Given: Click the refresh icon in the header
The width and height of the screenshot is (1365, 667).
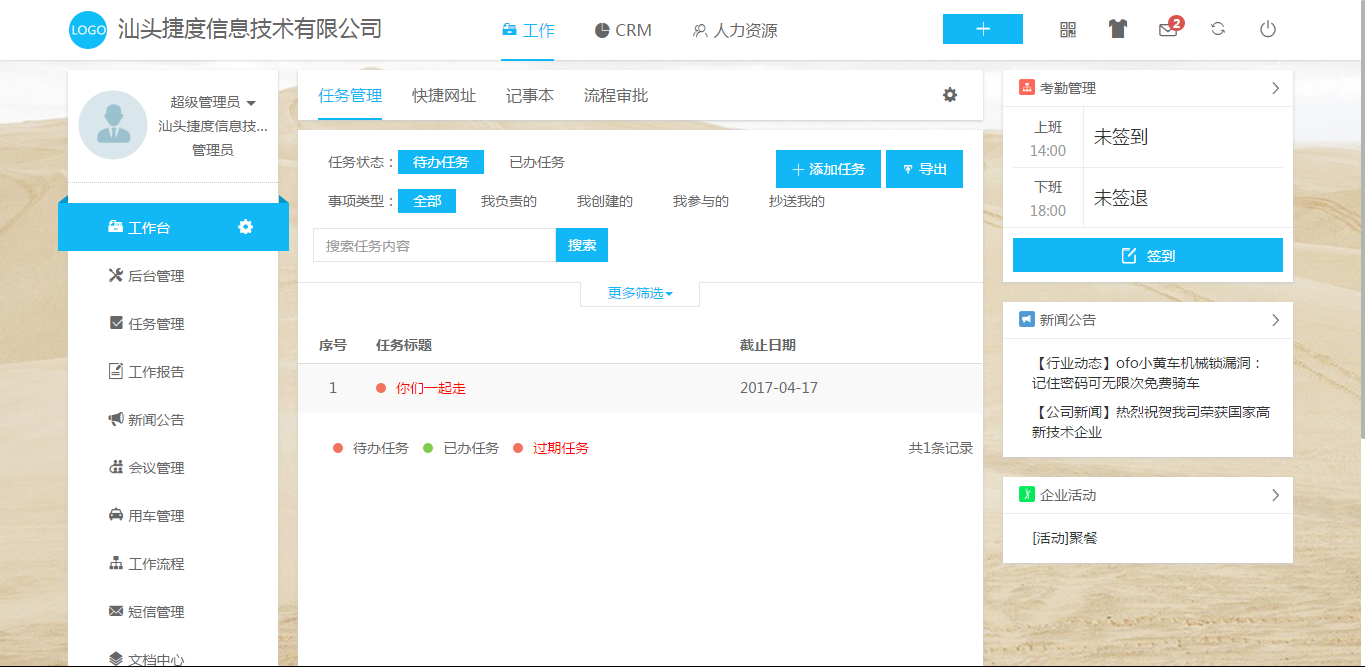Looking at the screenshot, I should (x=1218, y=30).
